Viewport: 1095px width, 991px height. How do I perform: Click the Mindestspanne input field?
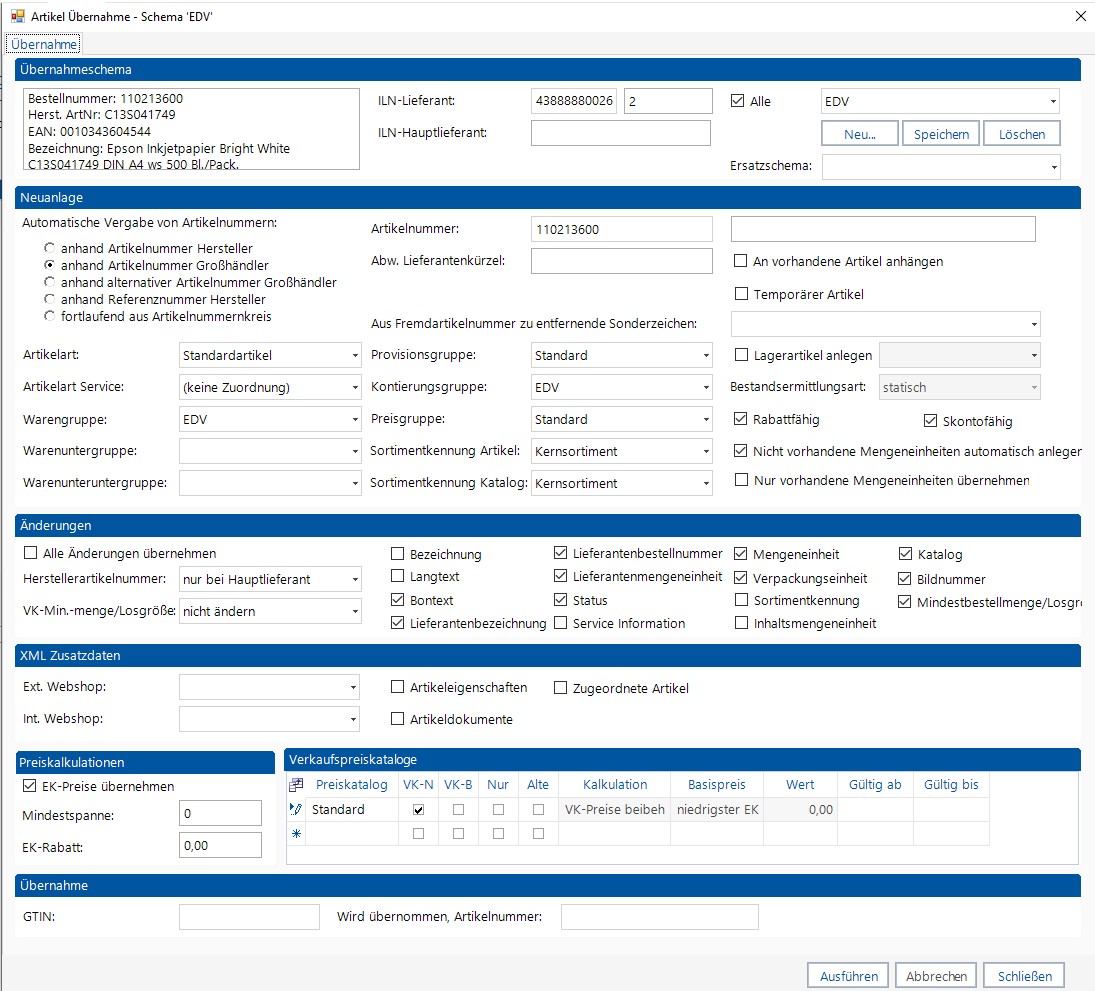(x=220, y=813)
